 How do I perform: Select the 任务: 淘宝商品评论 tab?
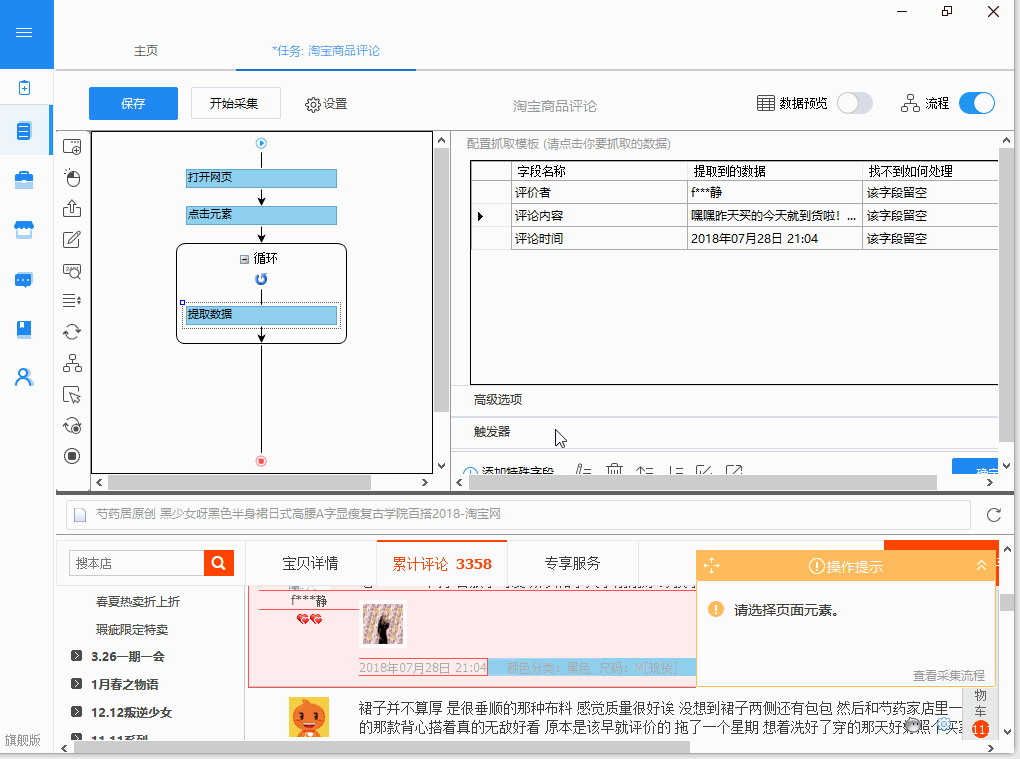point(326,51)
